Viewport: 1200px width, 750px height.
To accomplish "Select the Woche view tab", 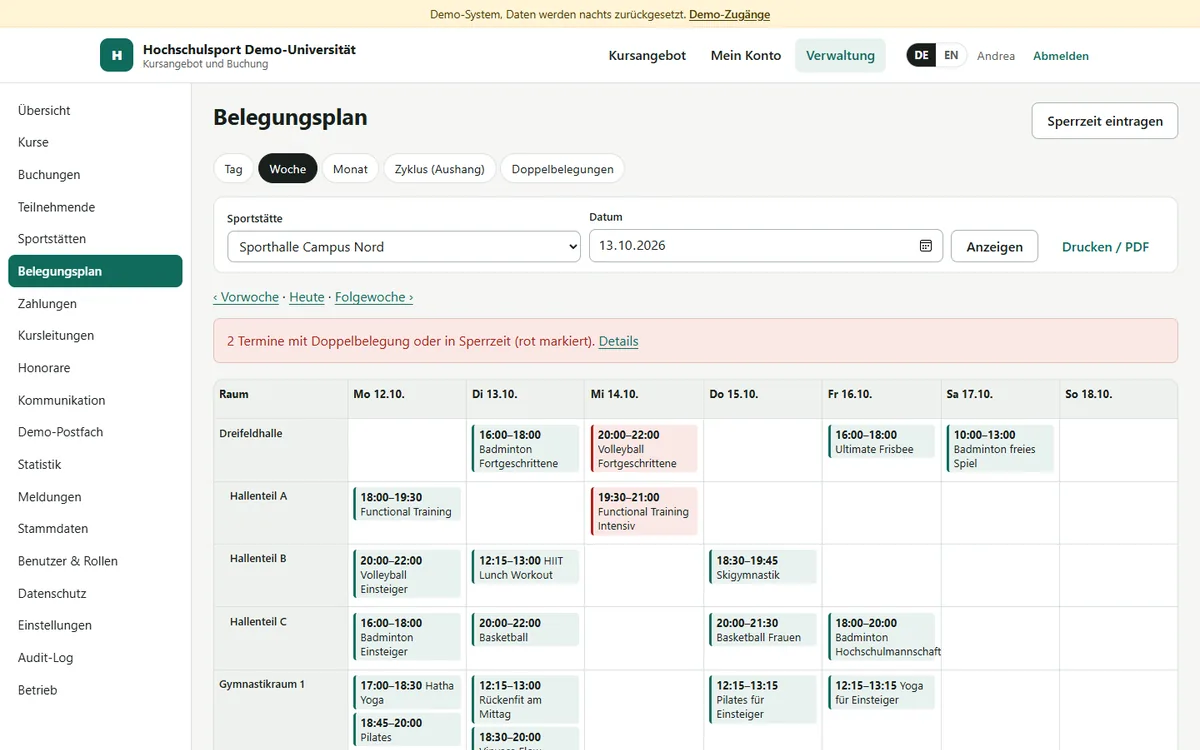I will tap(288, 169).
